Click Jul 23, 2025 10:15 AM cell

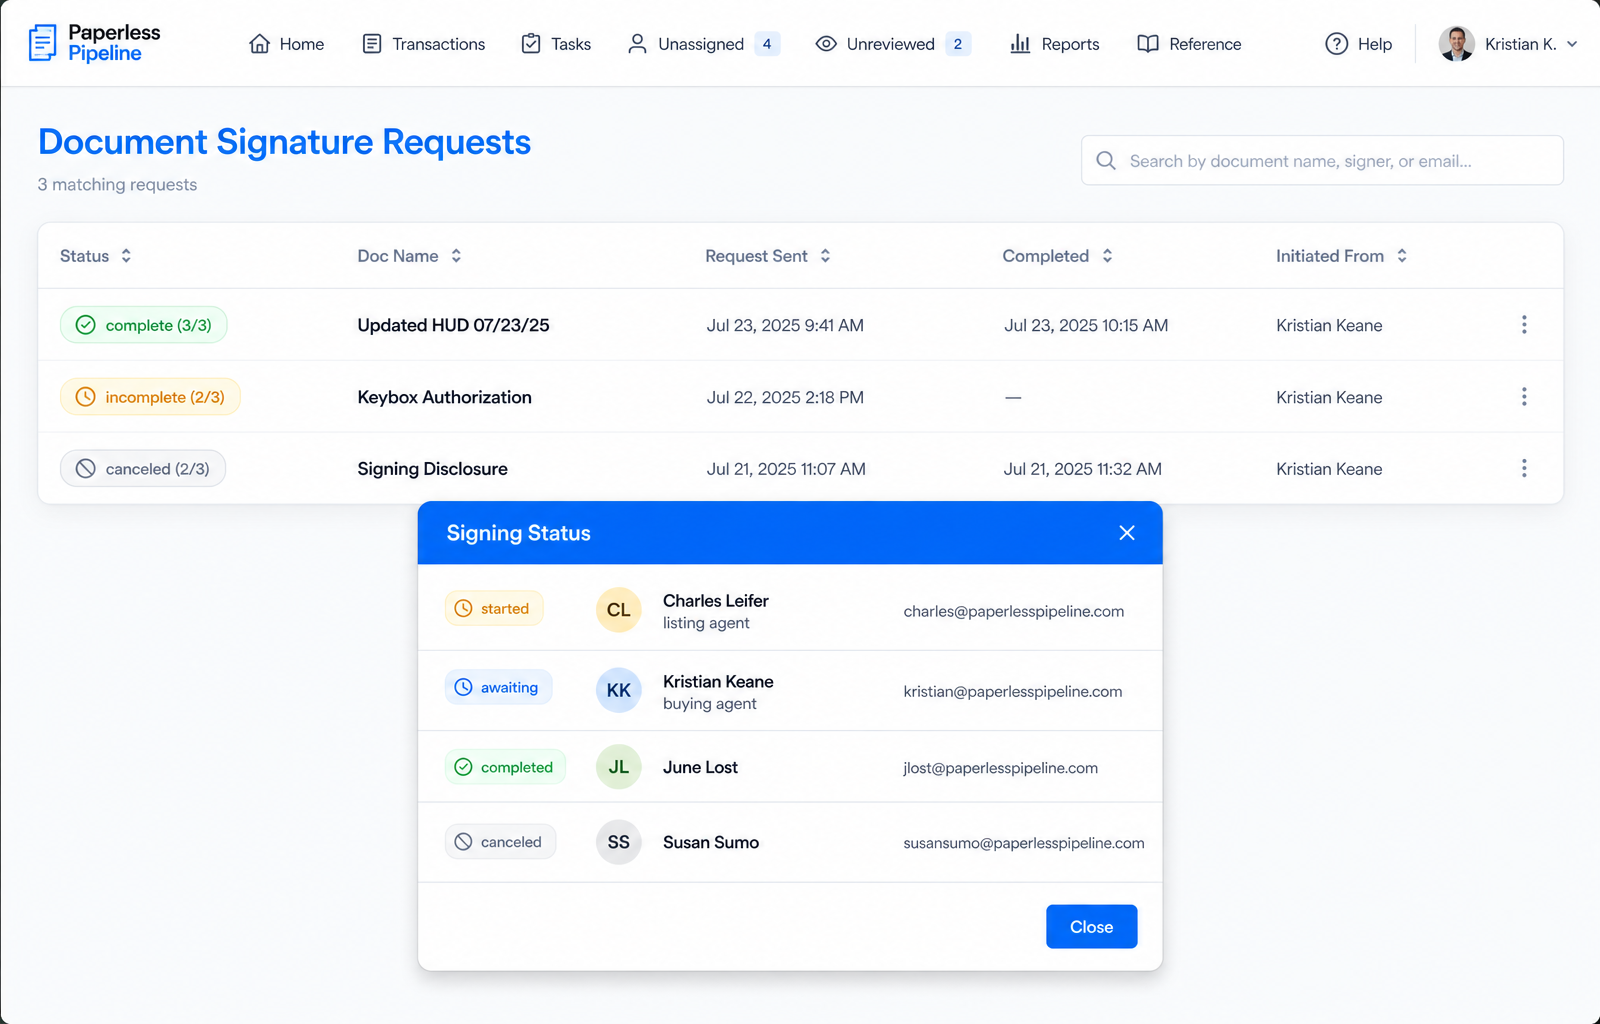(1086, 325)
